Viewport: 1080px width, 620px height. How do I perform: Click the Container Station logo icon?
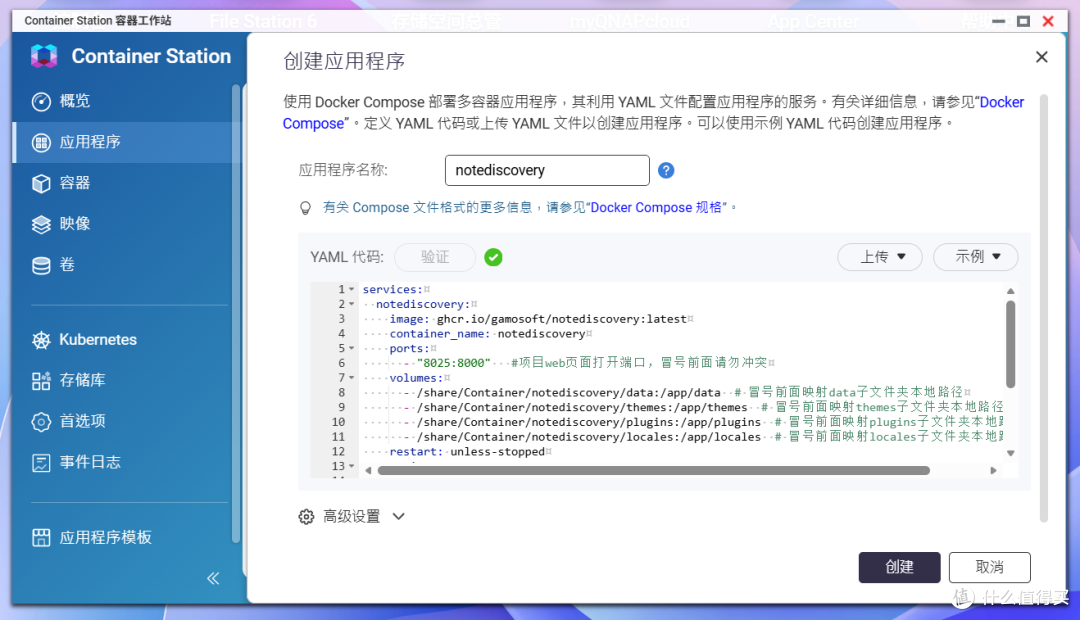point(43,56)
